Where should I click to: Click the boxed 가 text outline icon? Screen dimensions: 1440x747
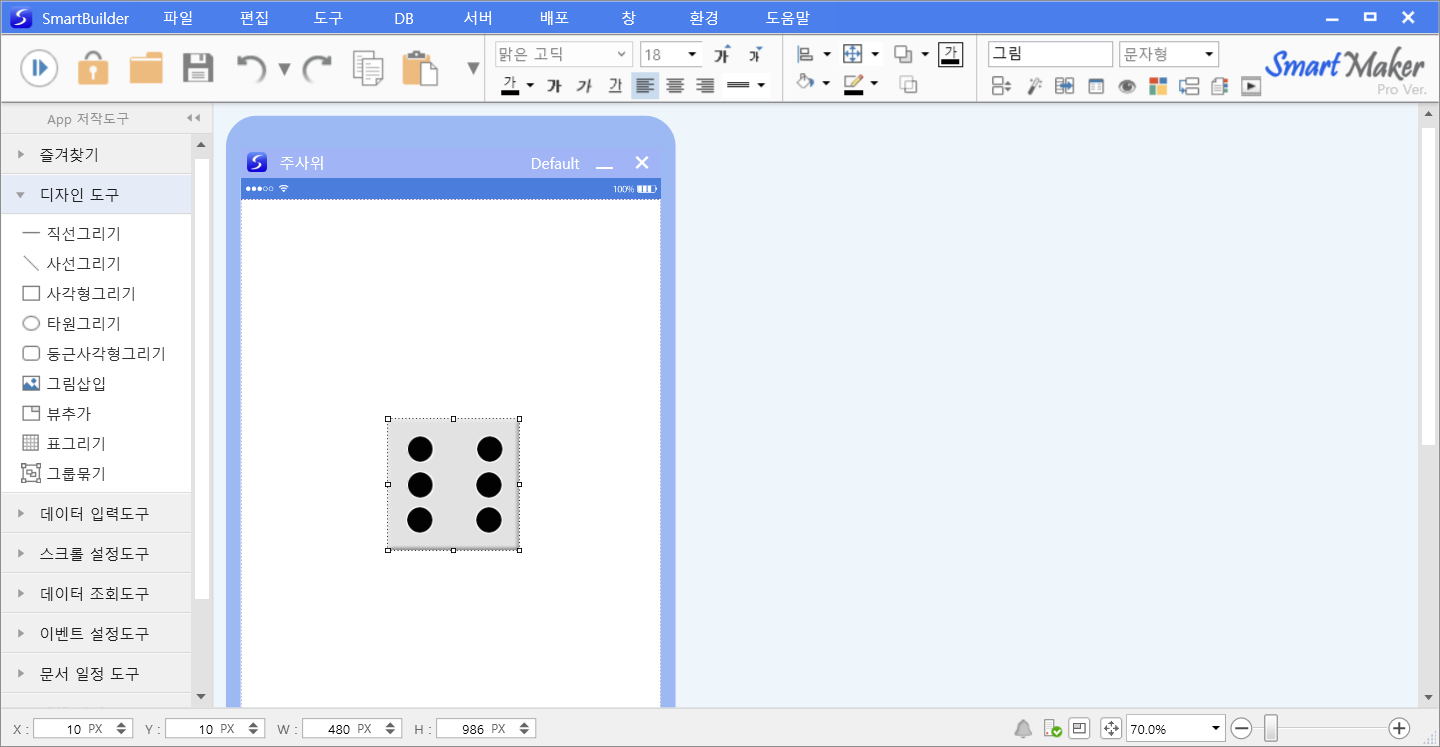click(x=950, y=55)
